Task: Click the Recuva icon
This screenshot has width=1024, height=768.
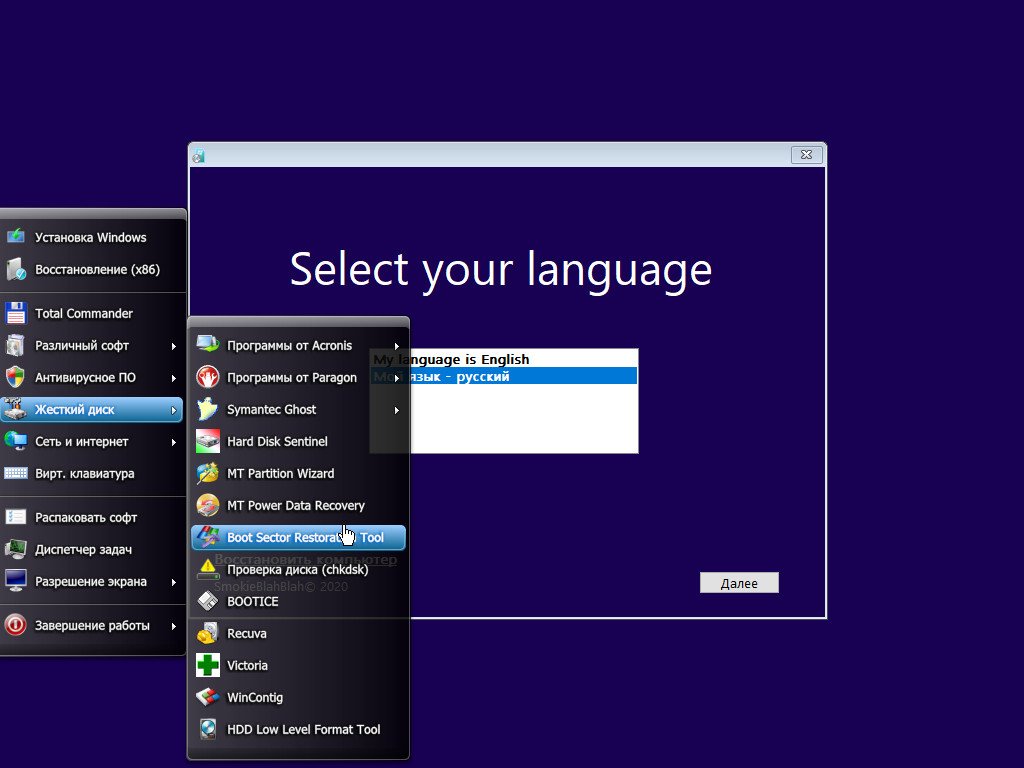Action: (208, 633)
